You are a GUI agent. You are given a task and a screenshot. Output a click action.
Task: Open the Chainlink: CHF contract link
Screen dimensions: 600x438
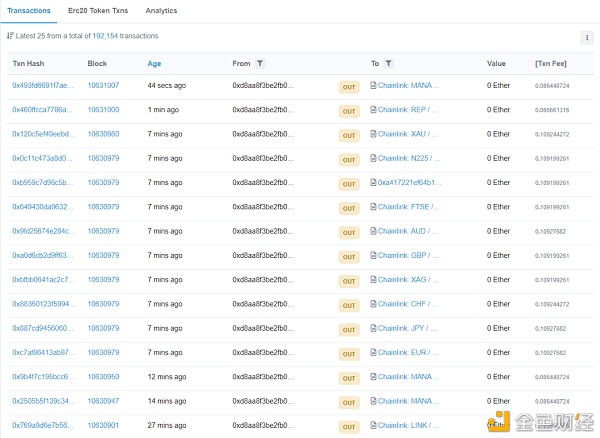click(408, 304)
